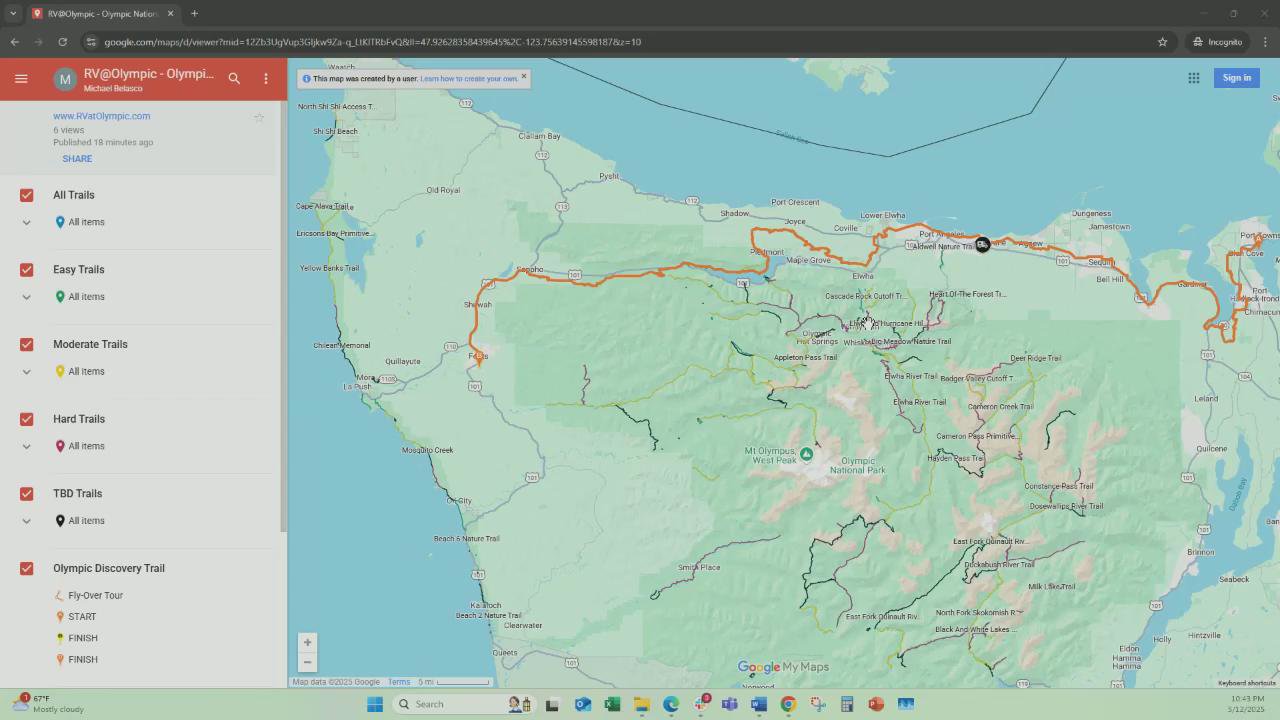This screenshot has width=1280, height=720.
Task: Go back to the previous page
Action: (x=15, y=42)
